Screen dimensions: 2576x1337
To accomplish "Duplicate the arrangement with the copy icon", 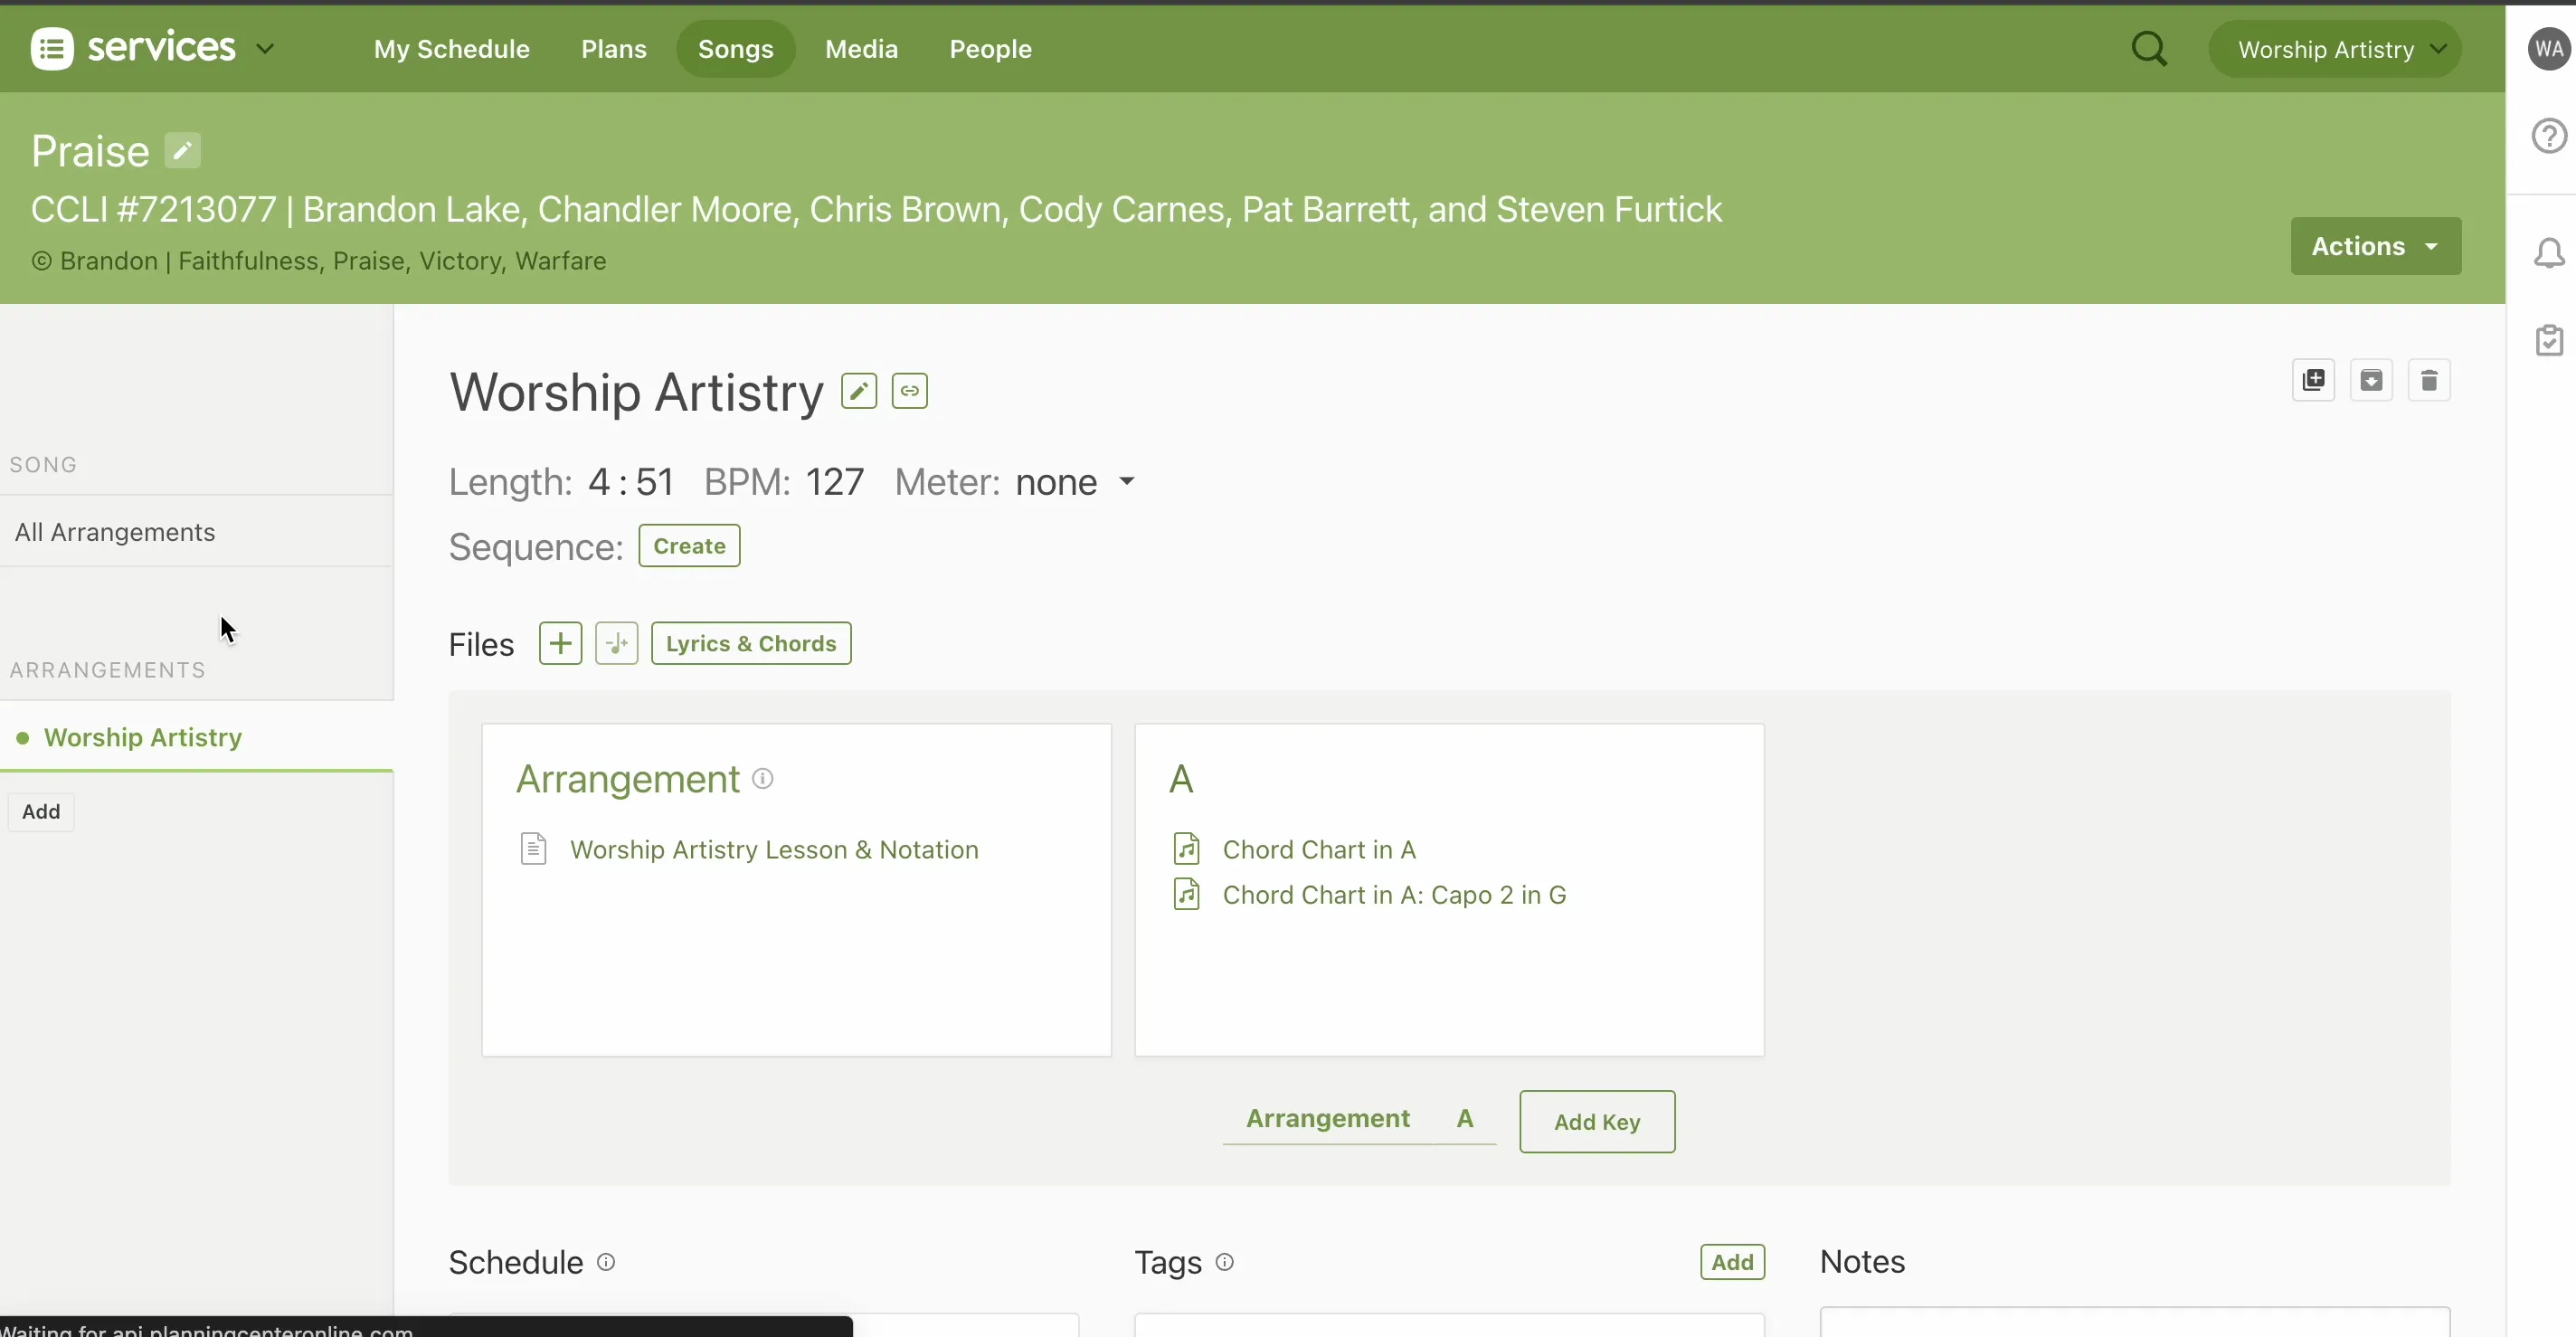I will click(x=2315, y=380).
